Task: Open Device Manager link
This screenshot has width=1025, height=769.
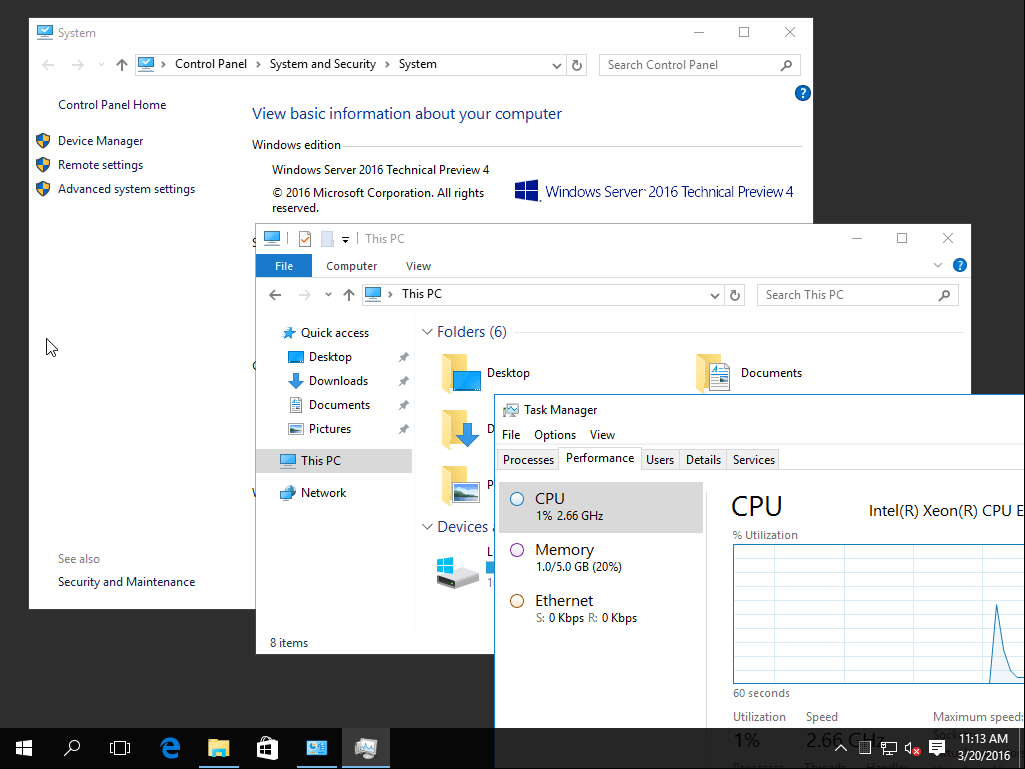Action: [x=100, y=141]
